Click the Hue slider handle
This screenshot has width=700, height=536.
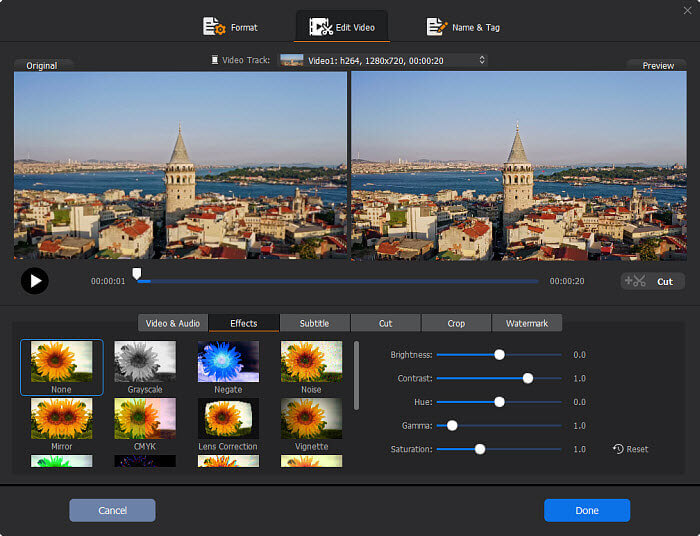[x=500, y=402]
